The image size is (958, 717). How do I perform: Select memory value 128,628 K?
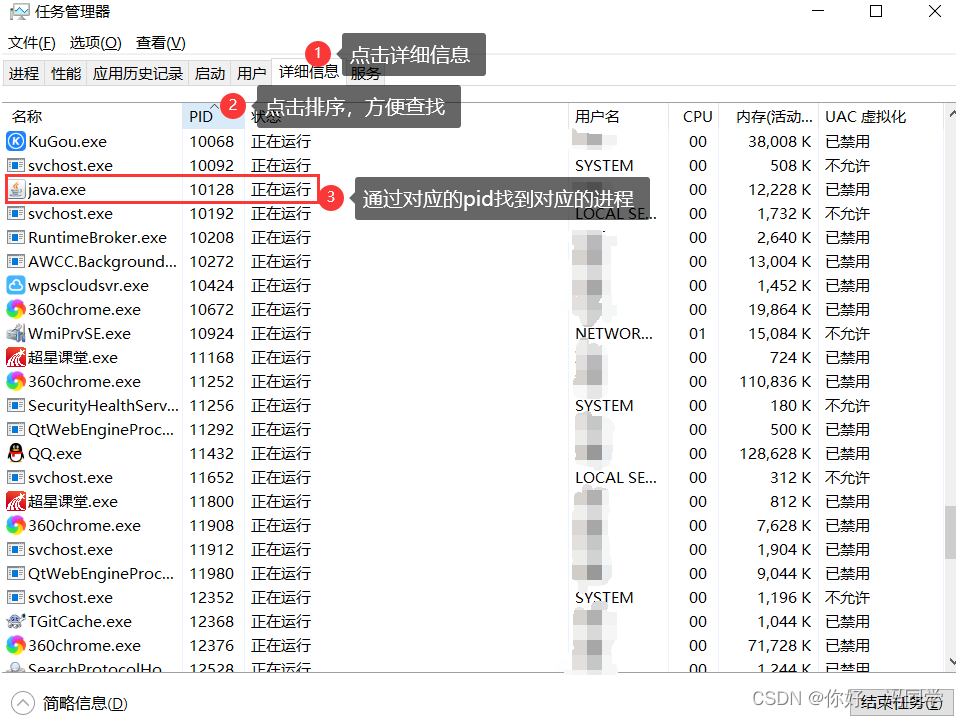775,454
